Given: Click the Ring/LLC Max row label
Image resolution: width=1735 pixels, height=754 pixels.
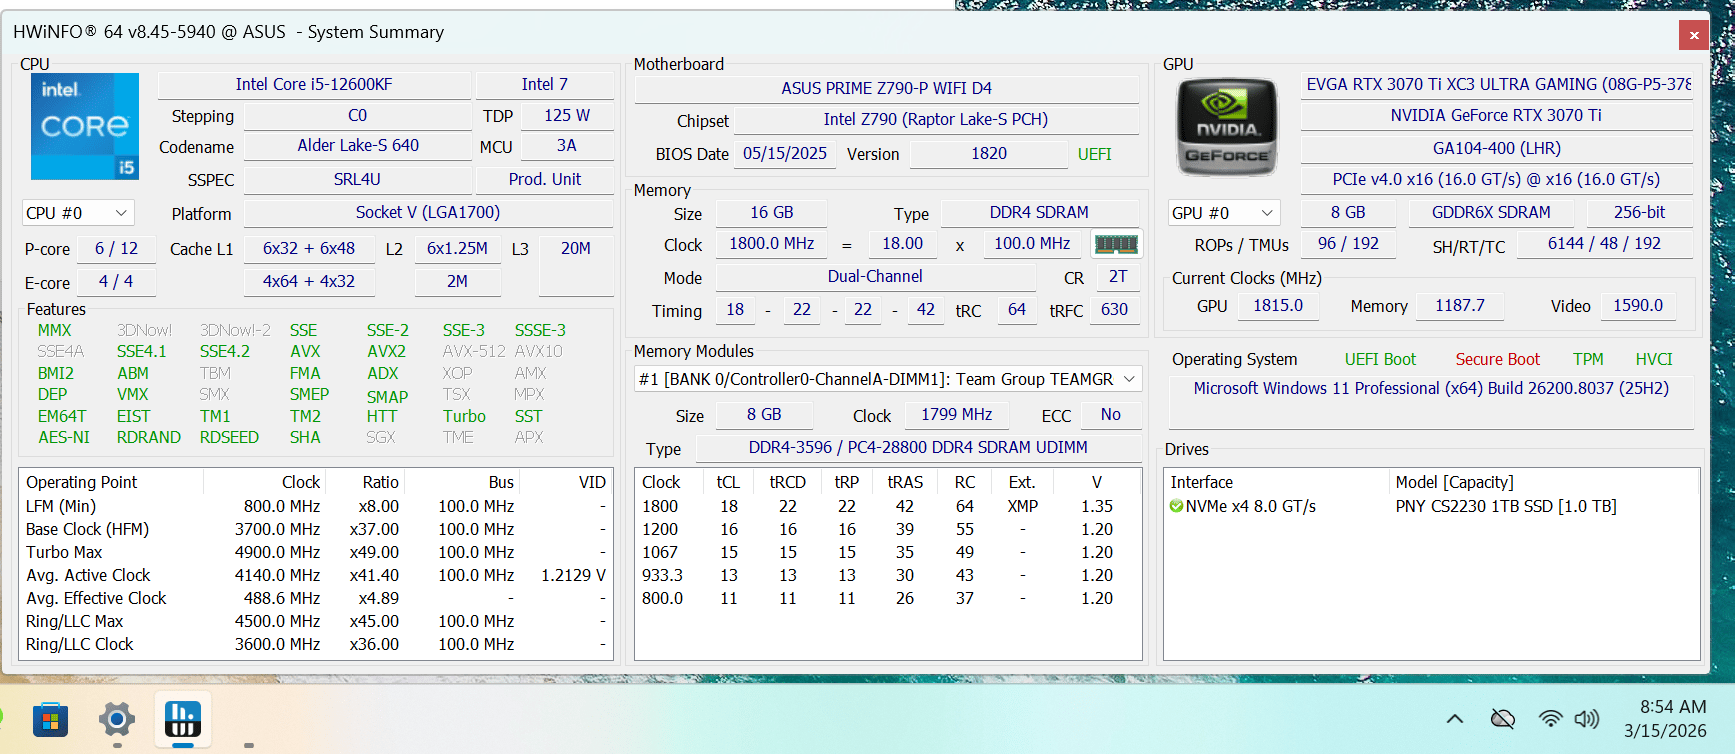Looking at the screenshot, I should [75, 621].
